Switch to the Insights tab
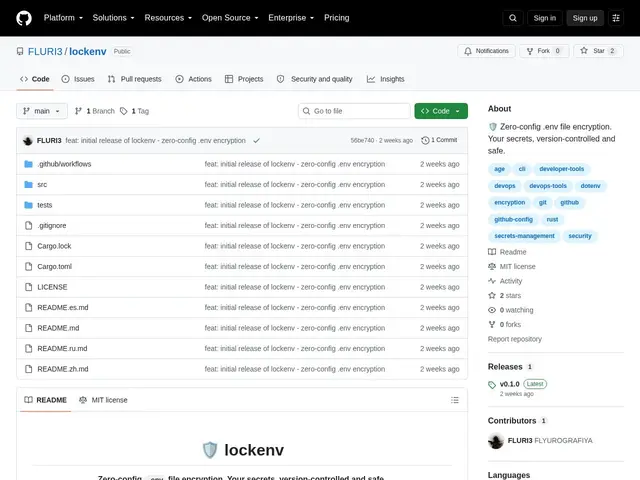This screenshot has width=640, height=480. coord(385,79)
